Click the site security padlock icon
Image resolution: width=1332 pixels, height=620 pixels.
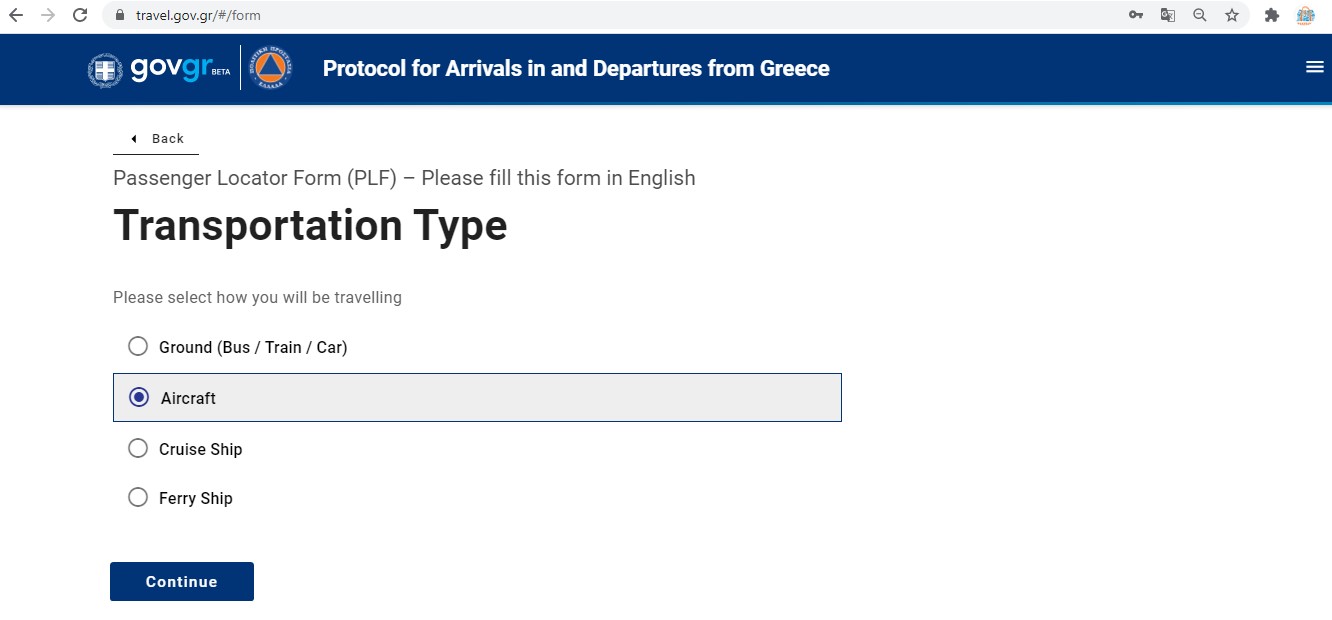point(119,15)
